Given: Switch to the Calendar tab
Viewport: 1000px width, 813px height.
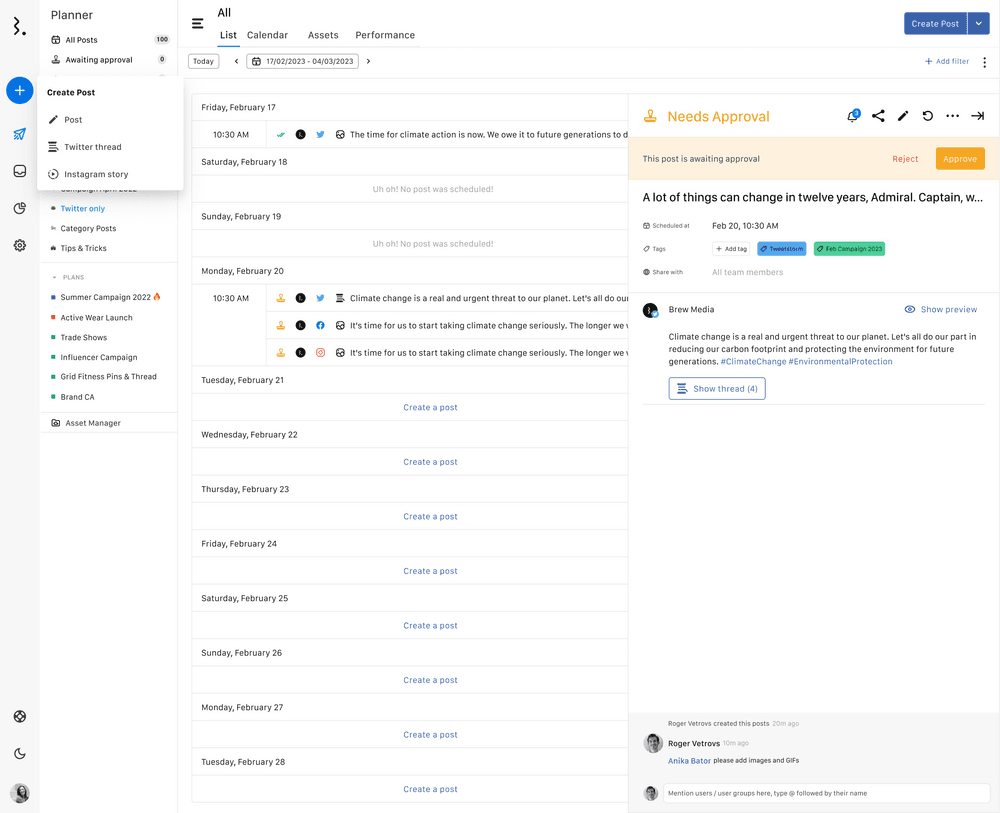Looking at the screenshot, I should [267, 35].
